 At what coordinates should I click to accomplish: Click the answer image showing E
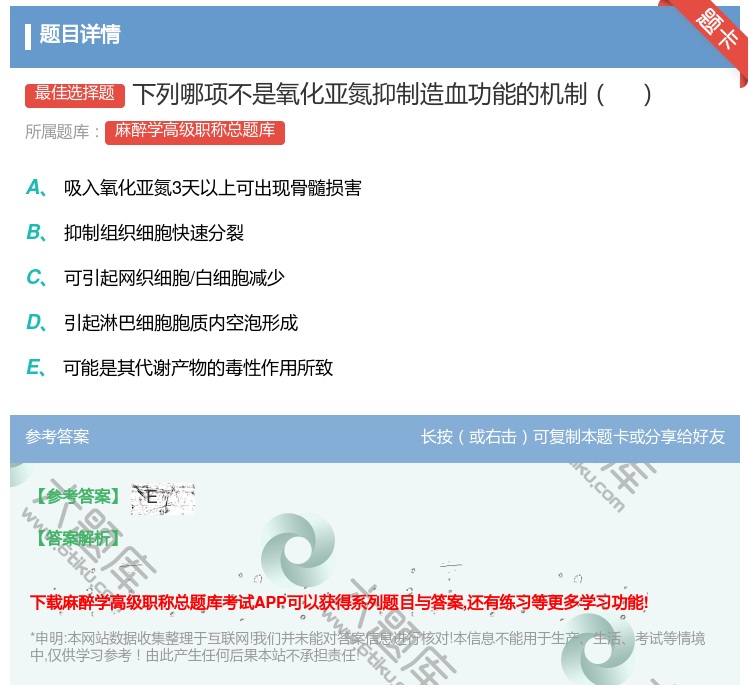[163, 499]
